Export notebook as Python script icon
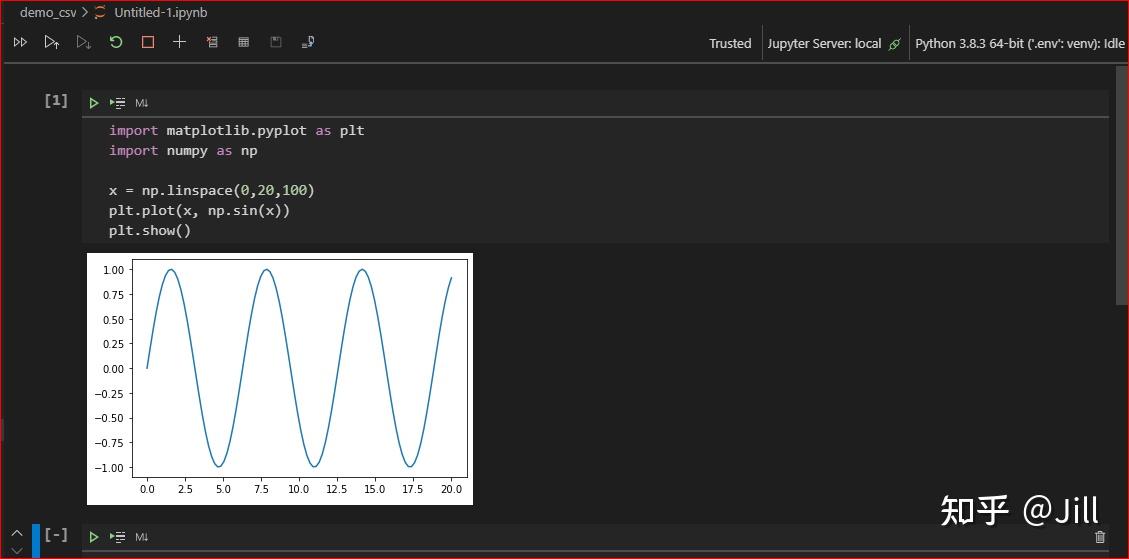 307,43
